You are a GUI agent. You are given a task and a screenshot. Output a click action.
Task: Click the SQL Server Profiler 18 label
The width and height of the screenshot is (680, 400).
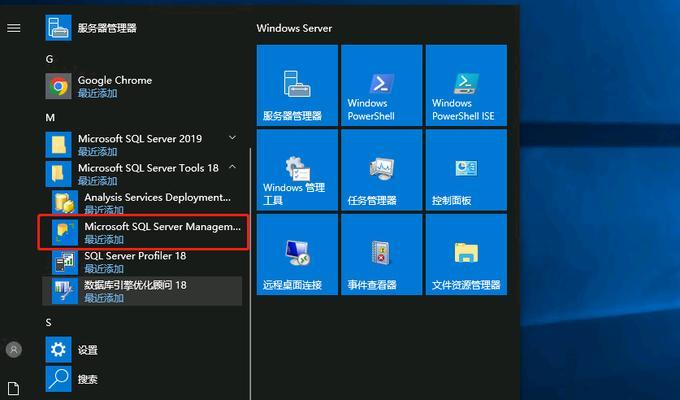click(135, 256)
